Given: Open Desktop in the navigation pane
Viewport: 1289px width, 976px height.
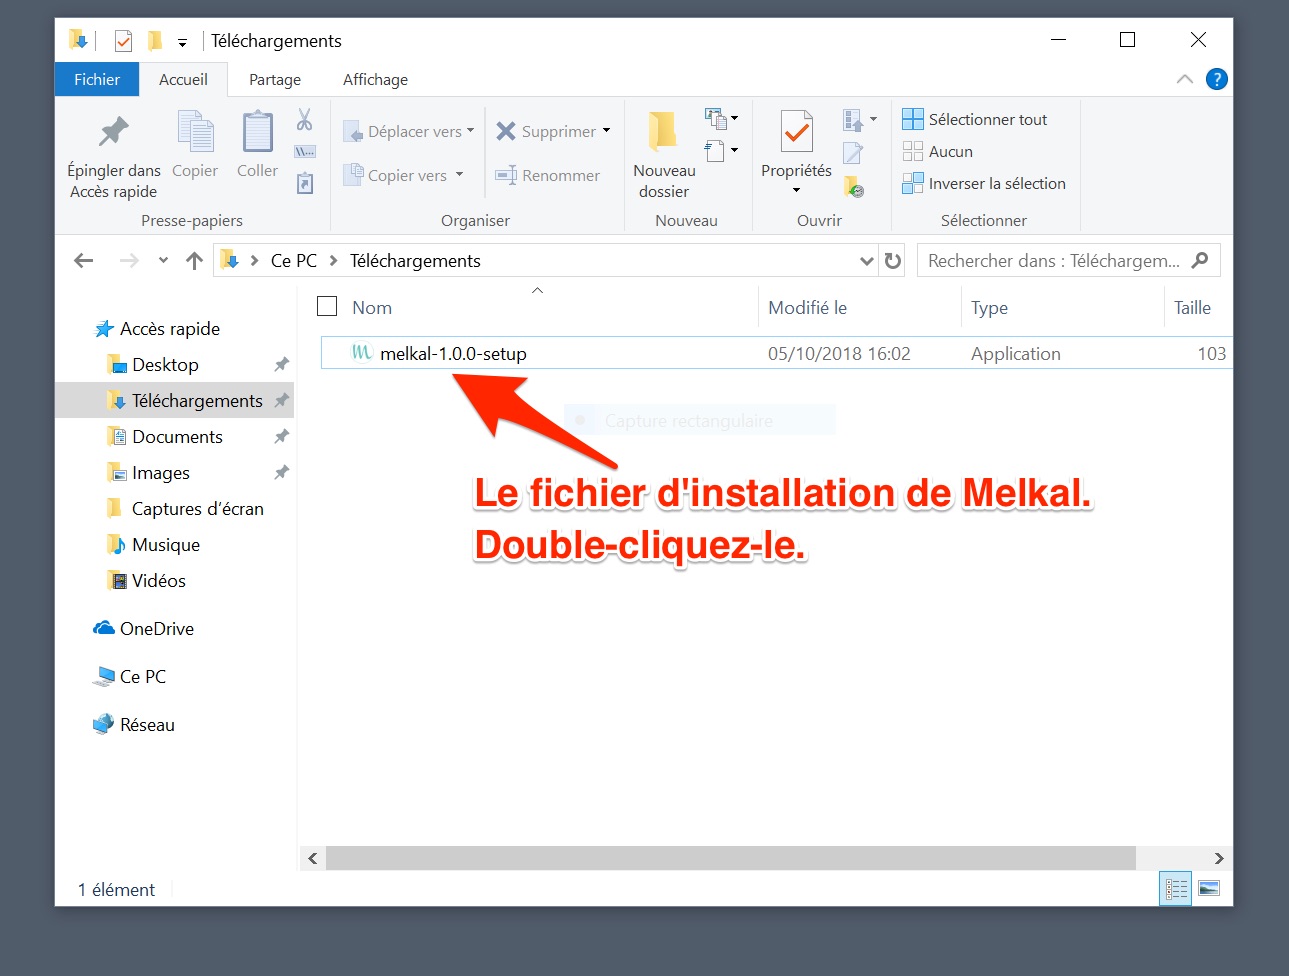Looking at the screenshot, I should coord(165,365).
